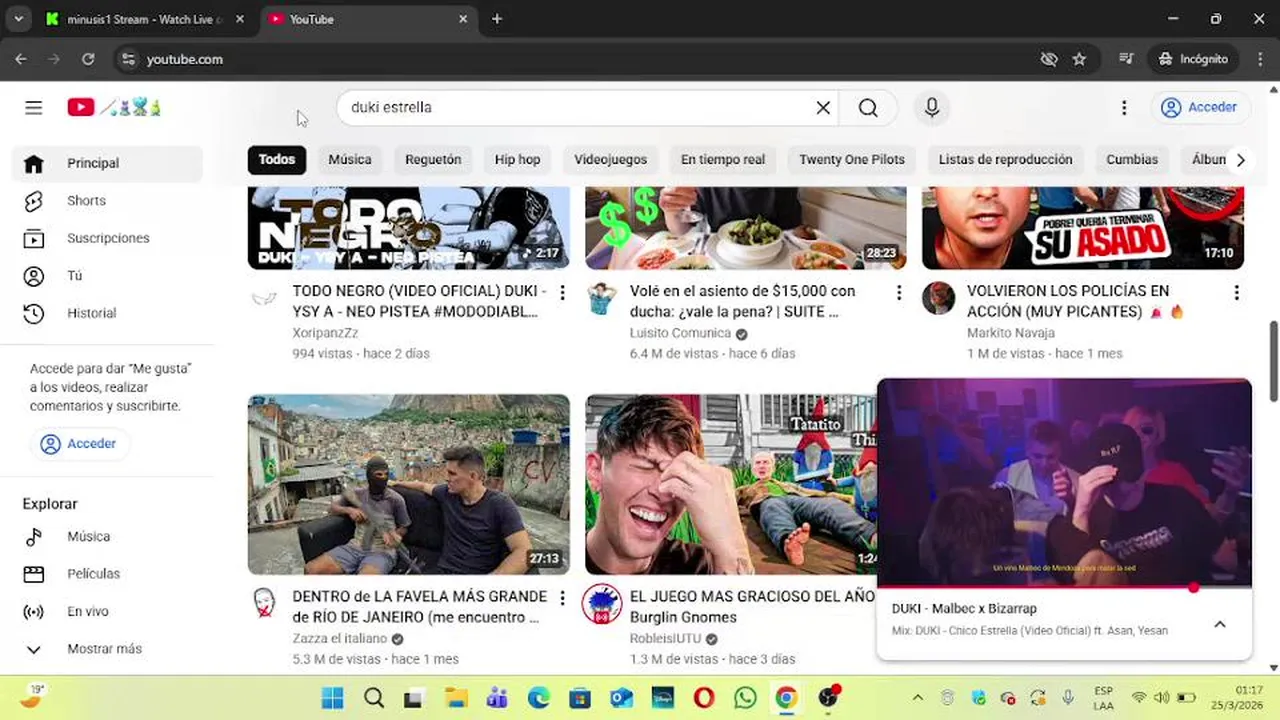The image size is (1280, 720).
Task: Open Suscripciones in the sidebar
Action: 107,238
